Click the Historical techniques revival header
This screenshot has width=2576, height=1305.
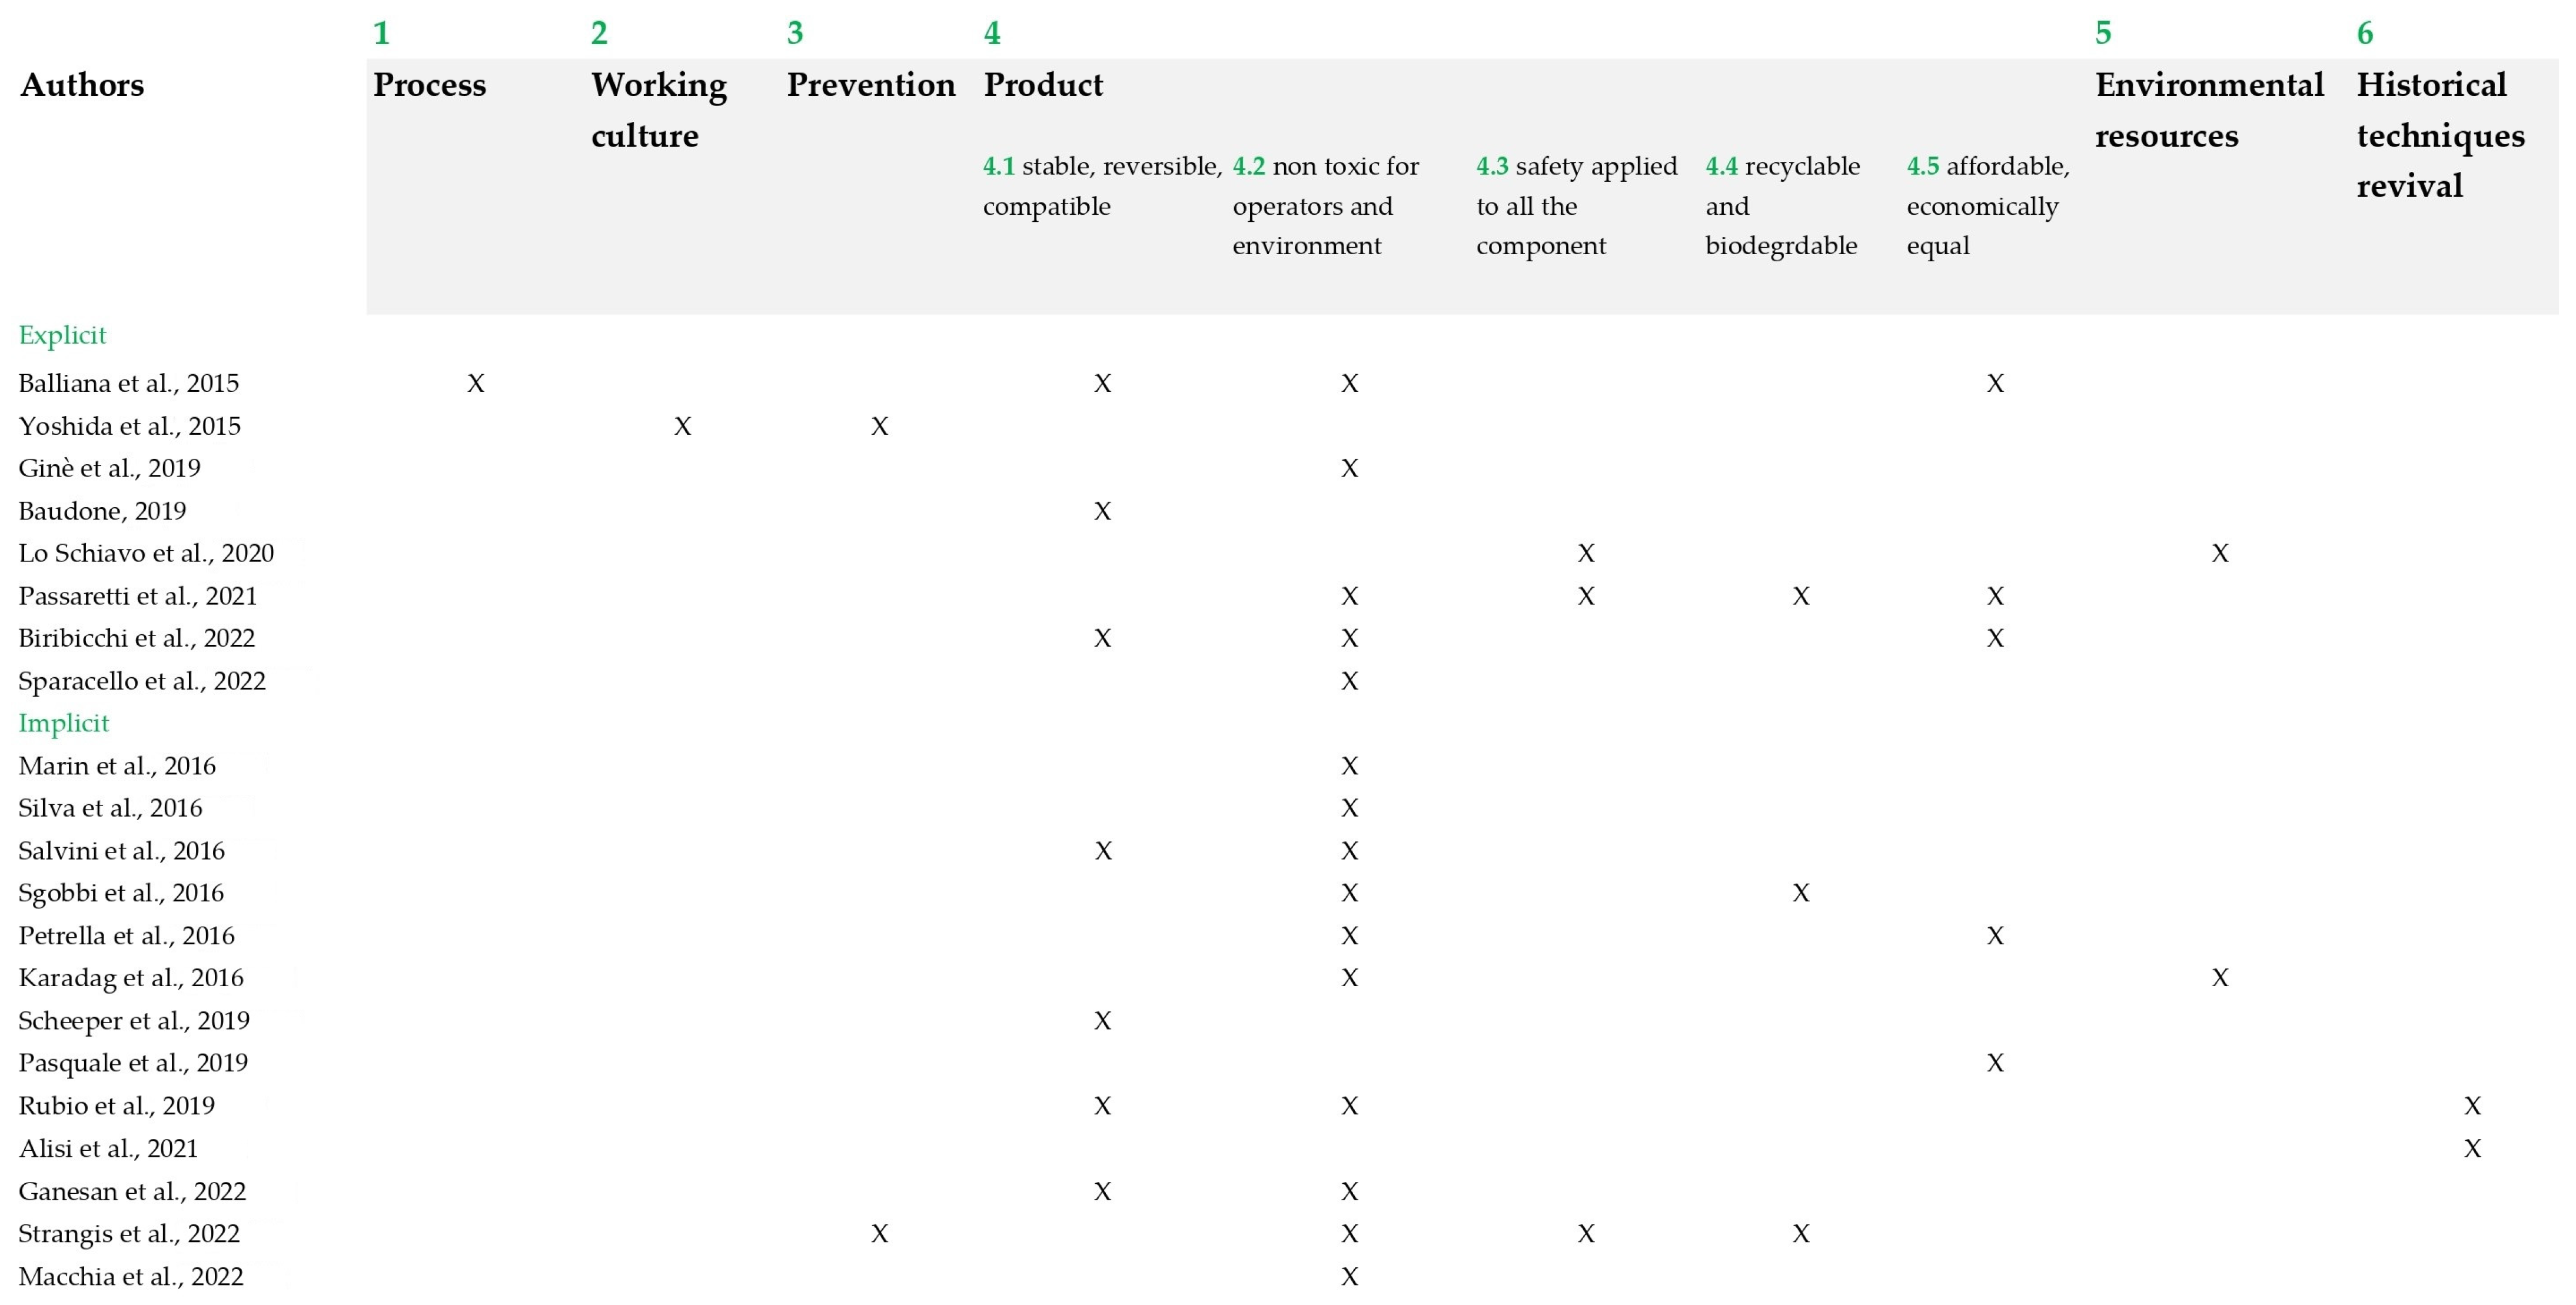click(x=2439, y=134)
